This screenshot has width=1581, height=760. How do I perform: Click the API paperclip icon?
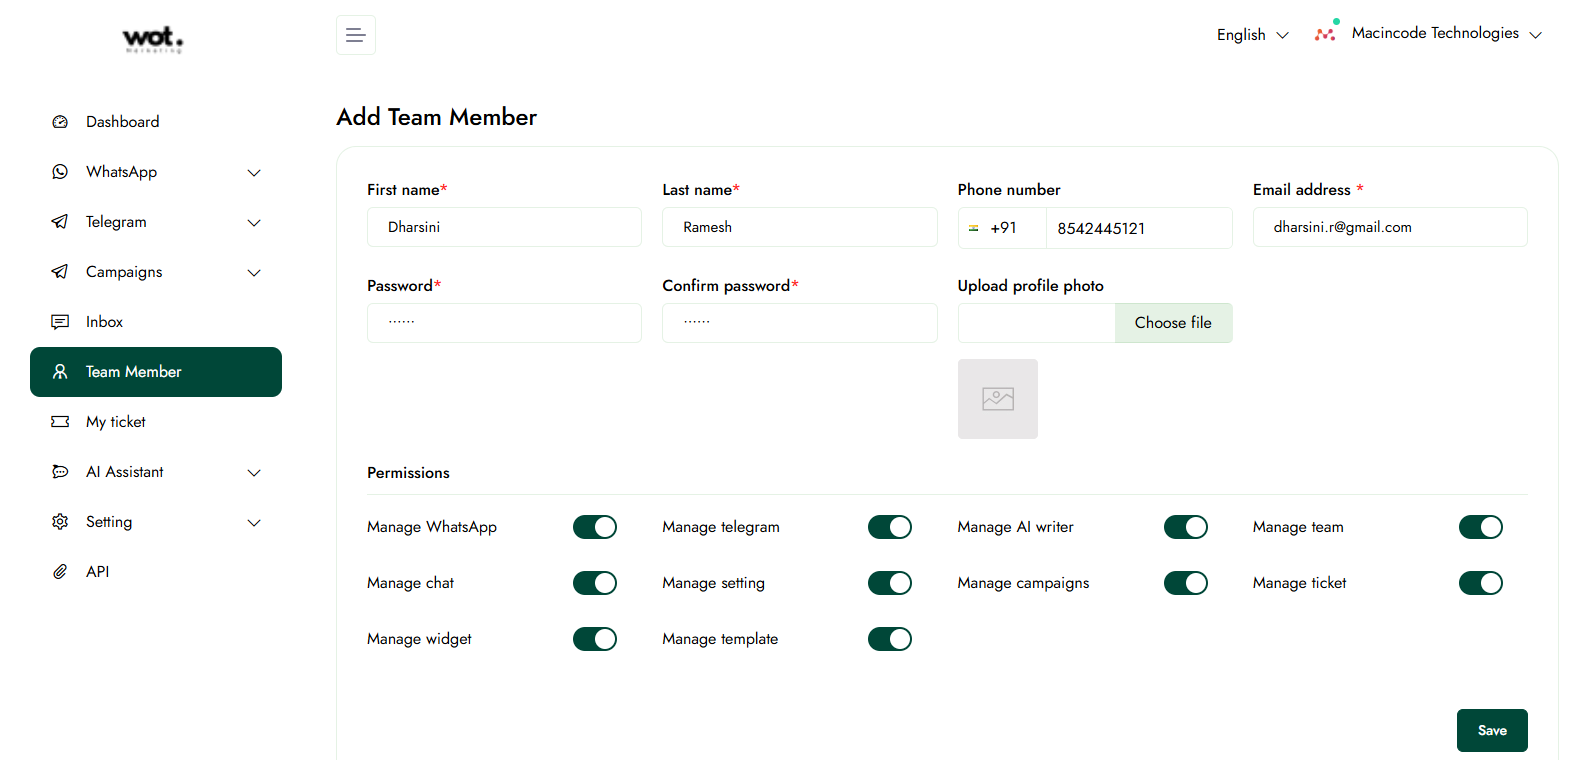[60, 572]
